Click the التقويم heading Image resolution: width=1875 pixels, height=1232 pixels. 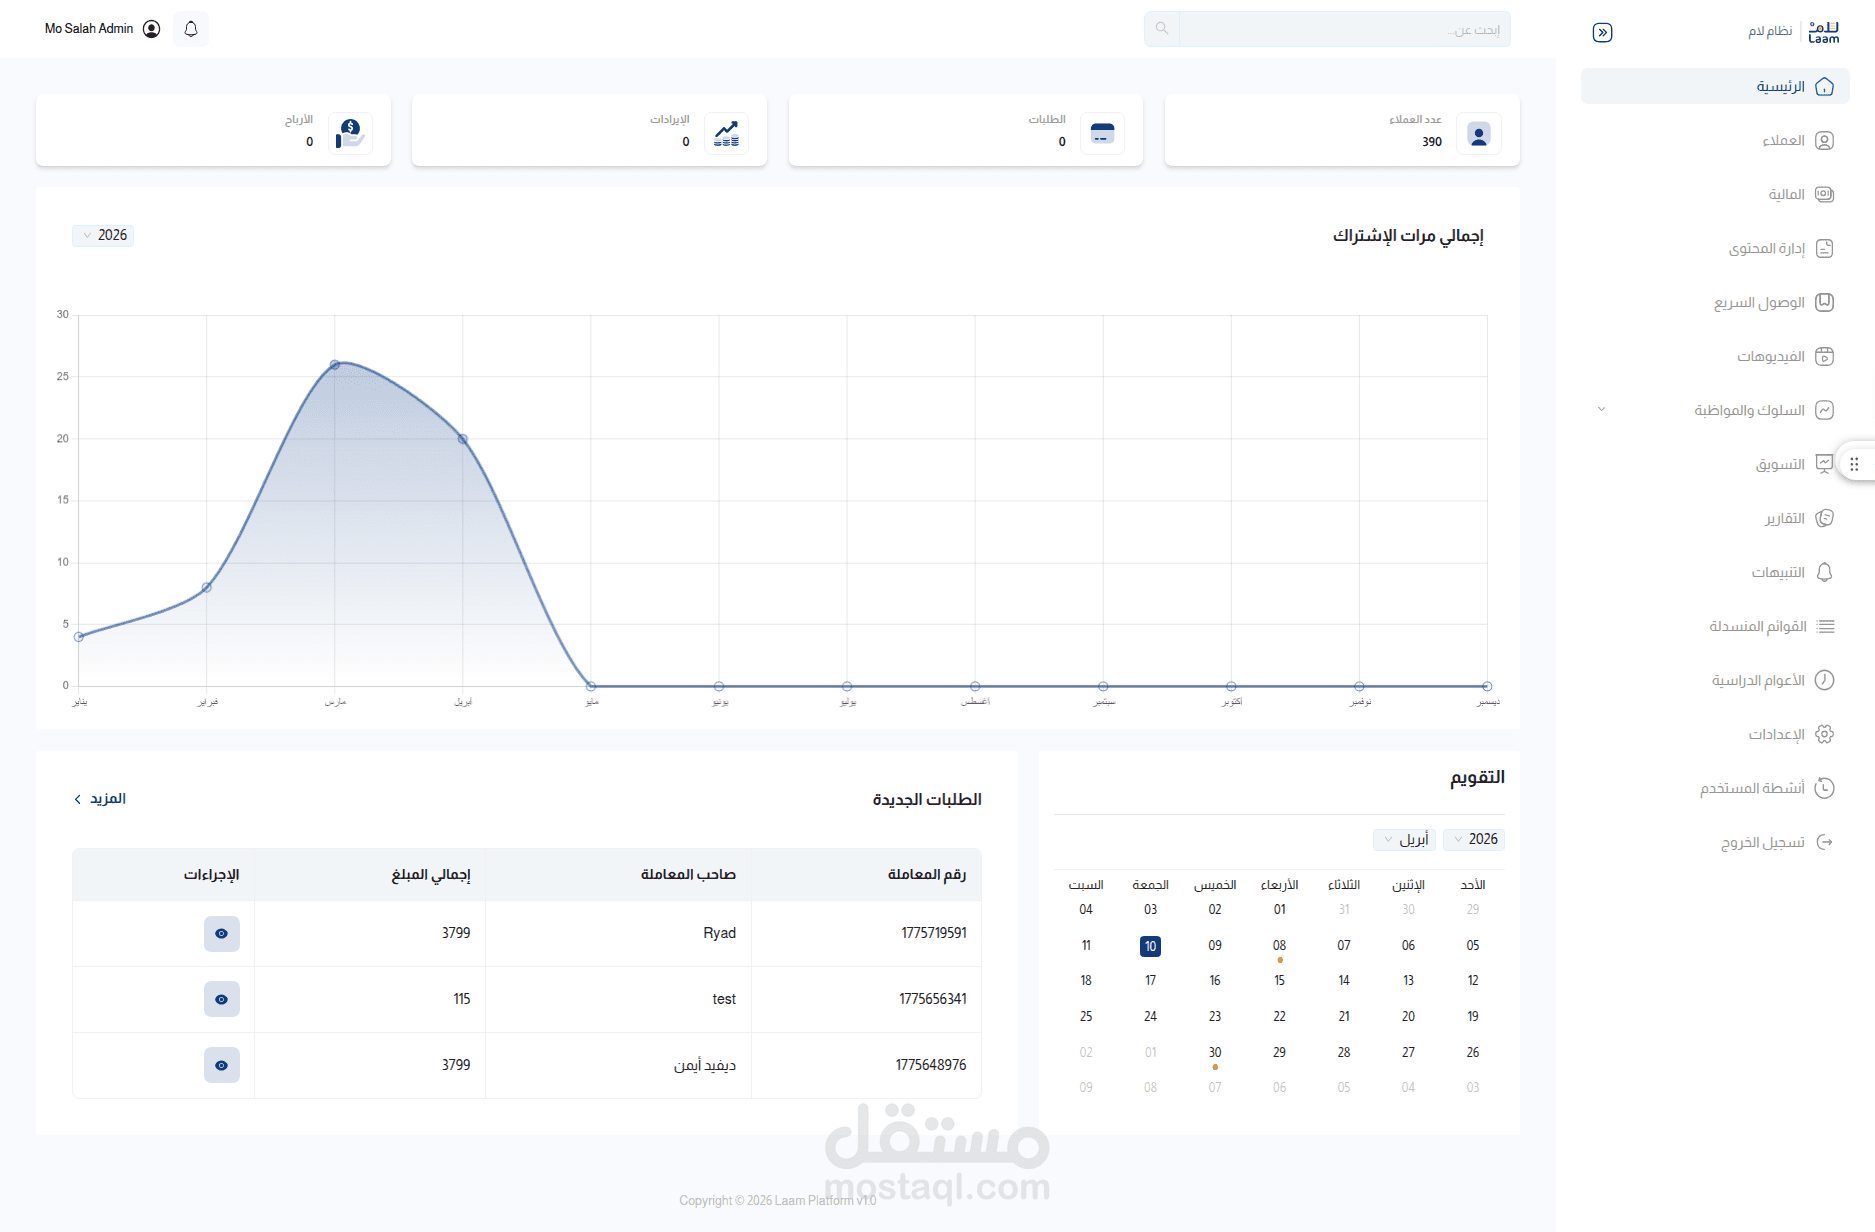(1477, 778)
